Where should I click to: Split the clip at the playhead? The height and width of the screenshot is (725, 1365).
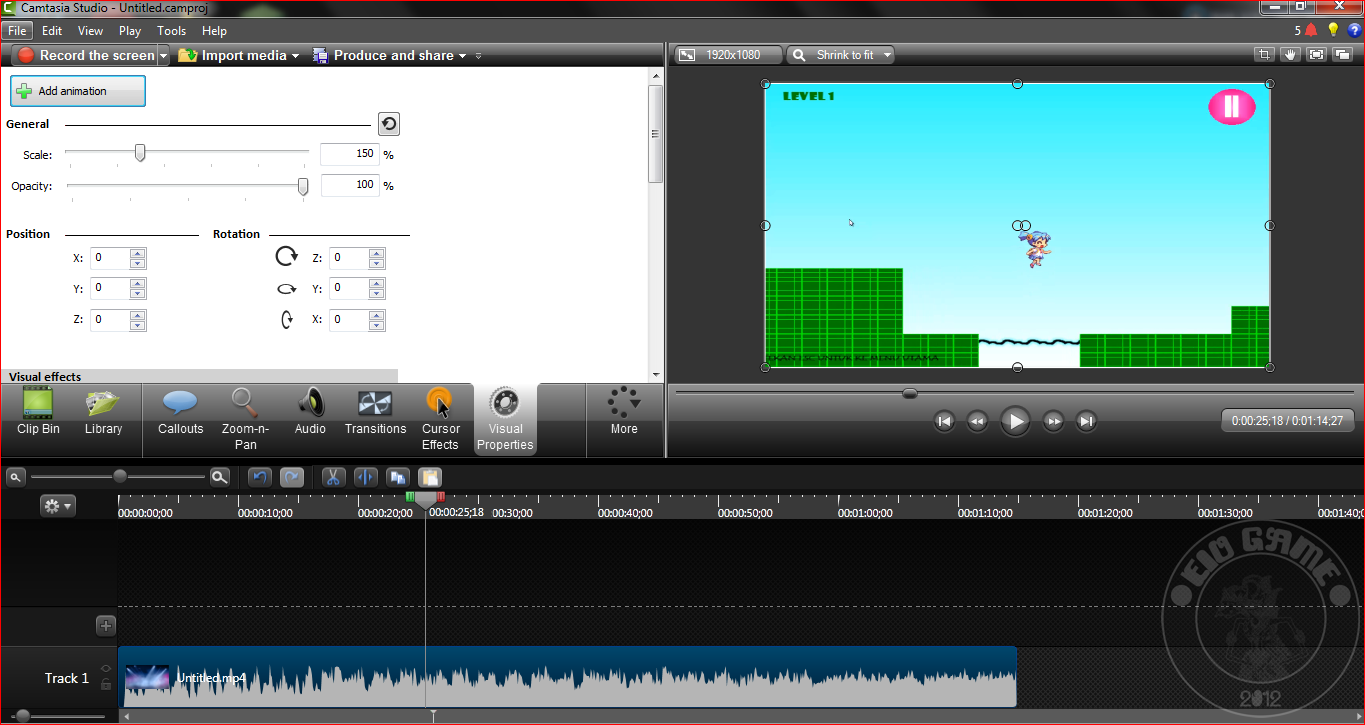365,478
